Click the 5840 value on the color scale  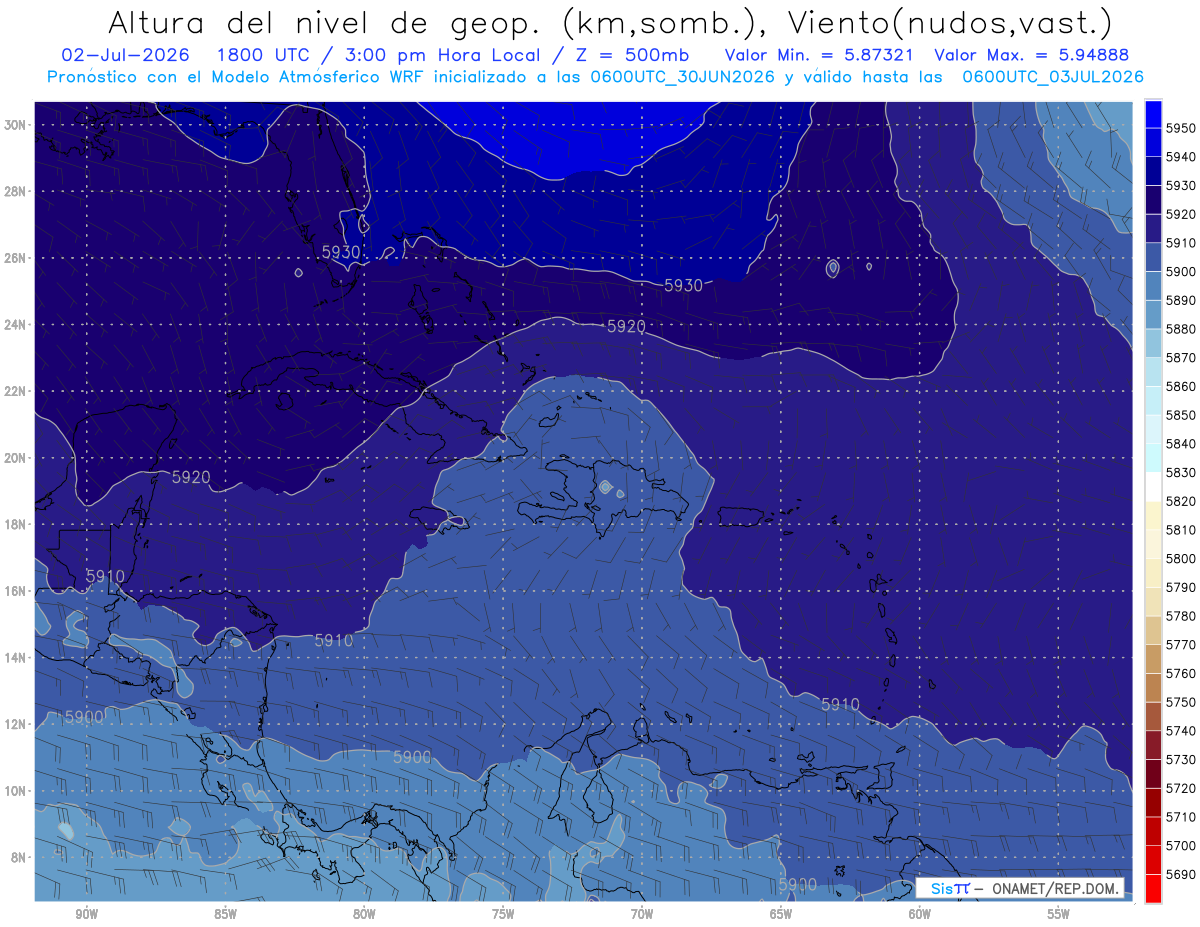(x=1181, y=444)
